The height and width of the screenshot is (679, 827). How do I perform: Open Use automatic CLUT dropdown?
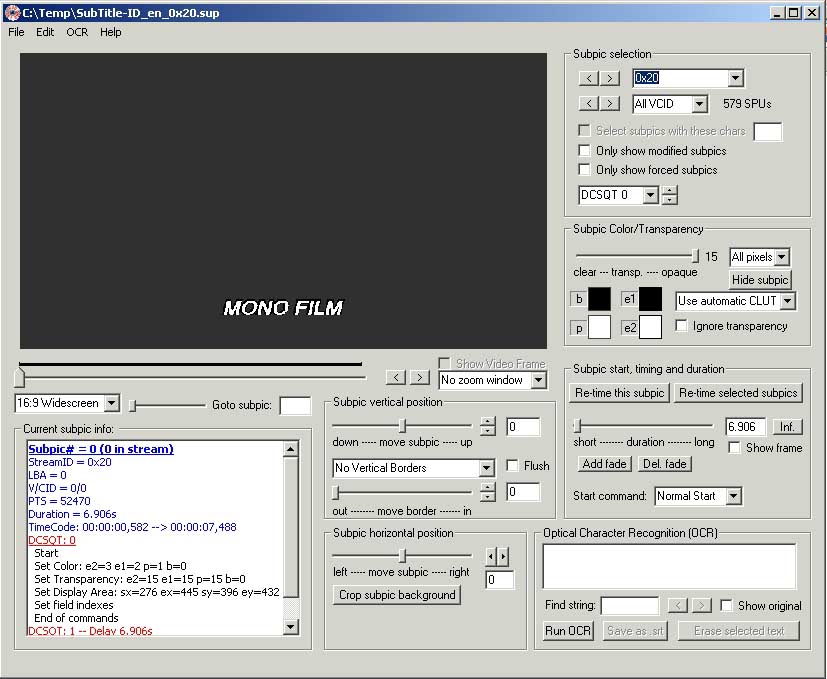coord(788,301)
